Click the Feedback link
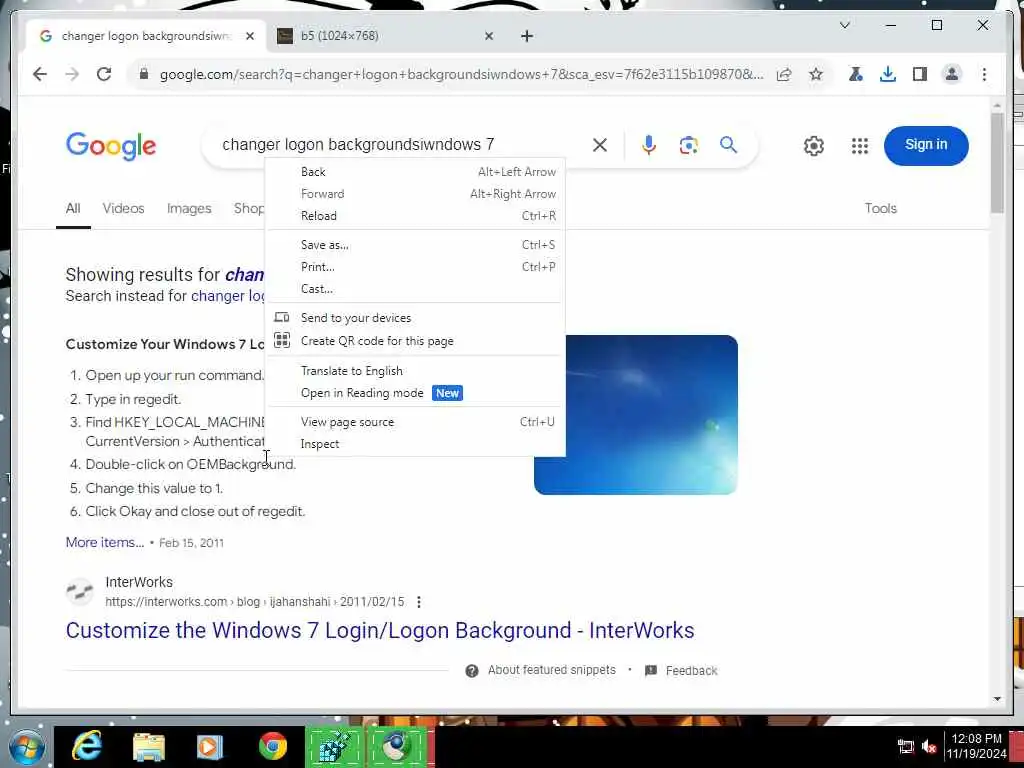Image resolution: width=1024 pixels, height=768 pixels. [x=691, y=671]
